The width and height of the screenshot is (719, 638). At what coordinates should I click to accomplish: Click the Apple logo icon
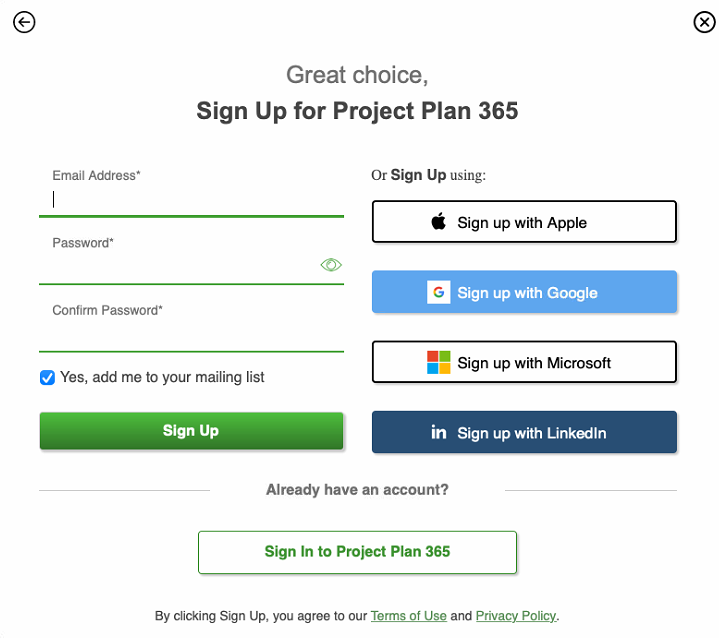pos(439,222)
